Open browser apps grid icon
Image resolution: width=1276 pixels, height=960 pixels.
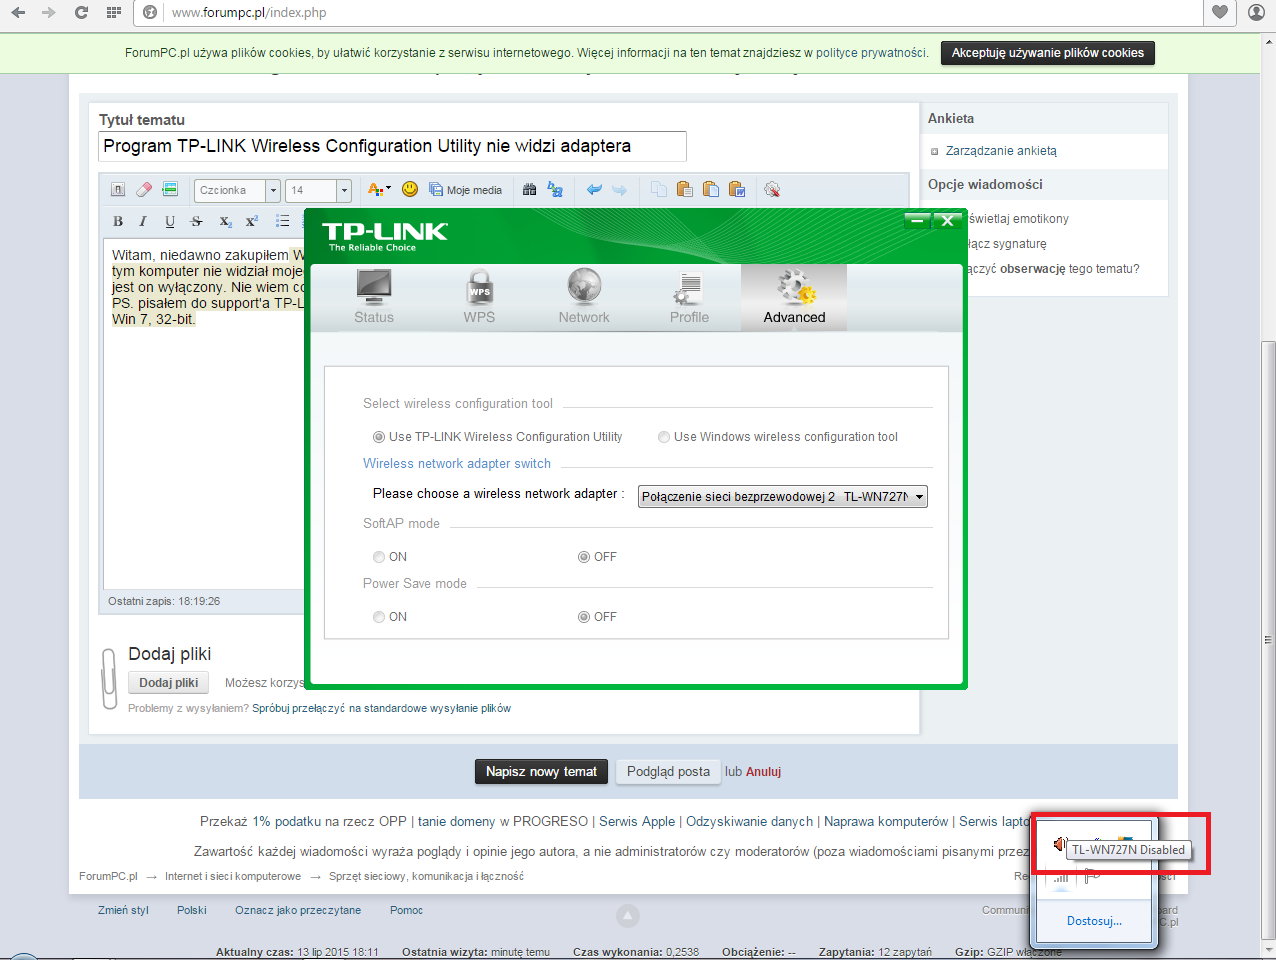[x=113, y=12]
